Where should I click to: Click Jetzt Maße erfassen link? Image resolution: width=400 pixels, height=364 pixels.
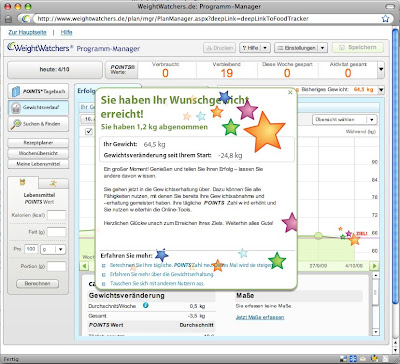[260, 317]
